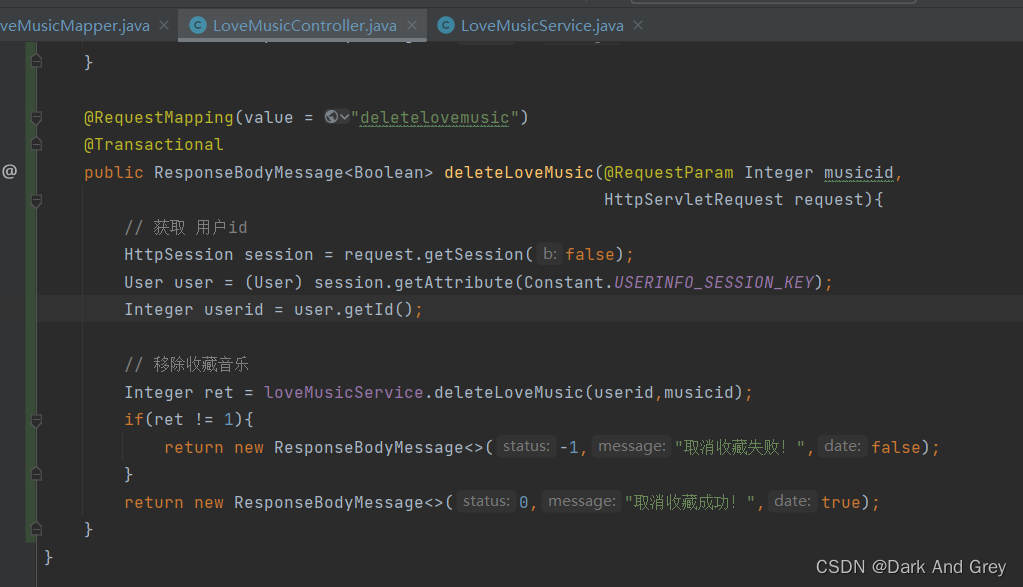Image resolution: width=1023 pixels, height=587 pixels.
Task: Click the class icon on LoveMusicController.java tab
Action: pos(198,25)
